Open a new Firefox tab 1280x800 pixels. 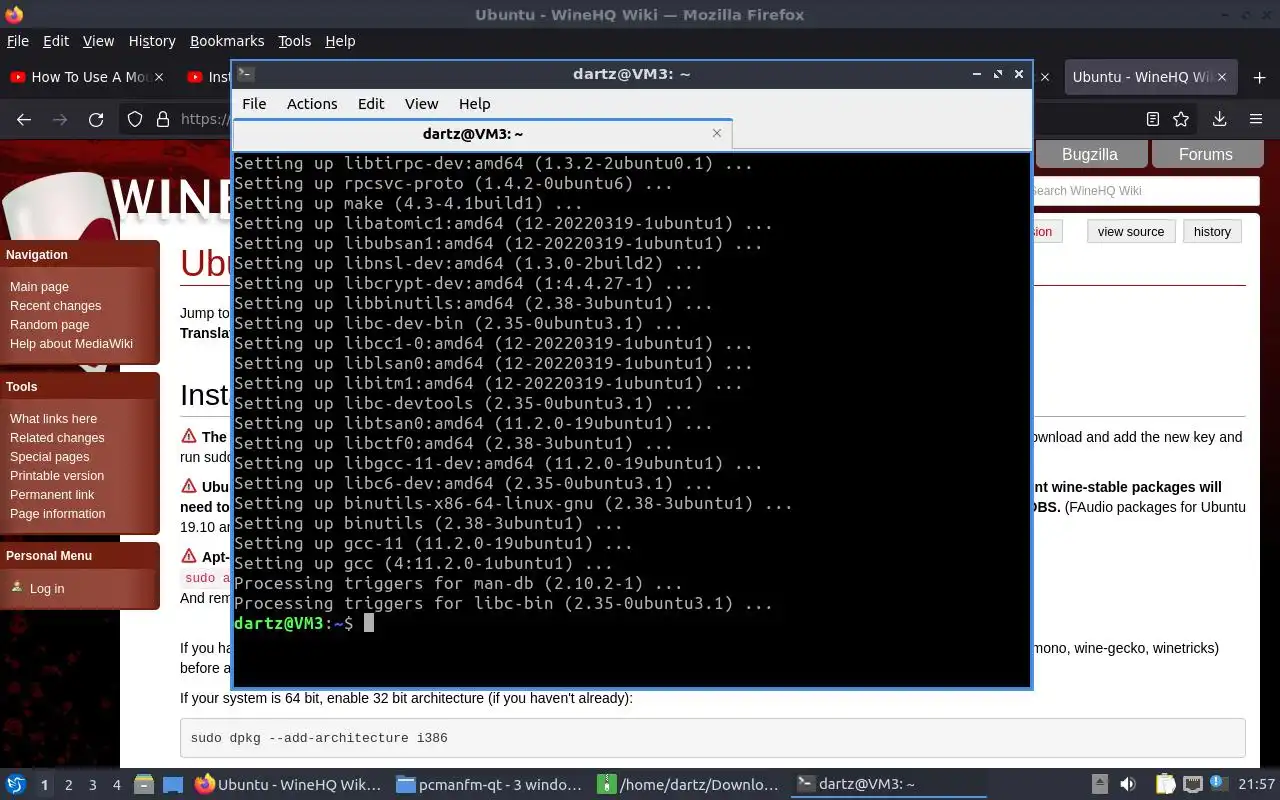click(1259, 77)
